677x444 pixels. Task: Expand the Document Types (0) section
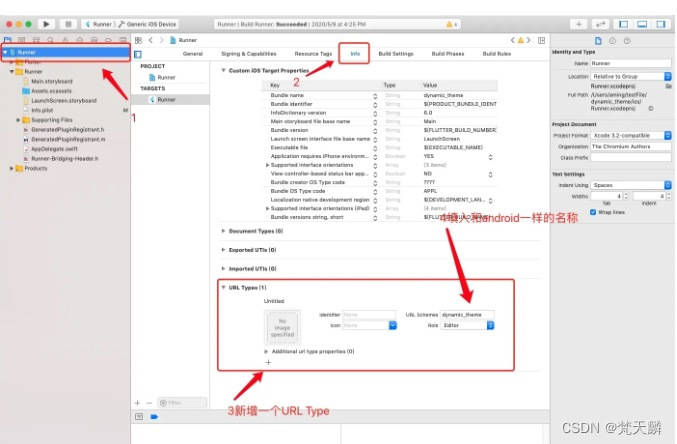pos(223,231)
